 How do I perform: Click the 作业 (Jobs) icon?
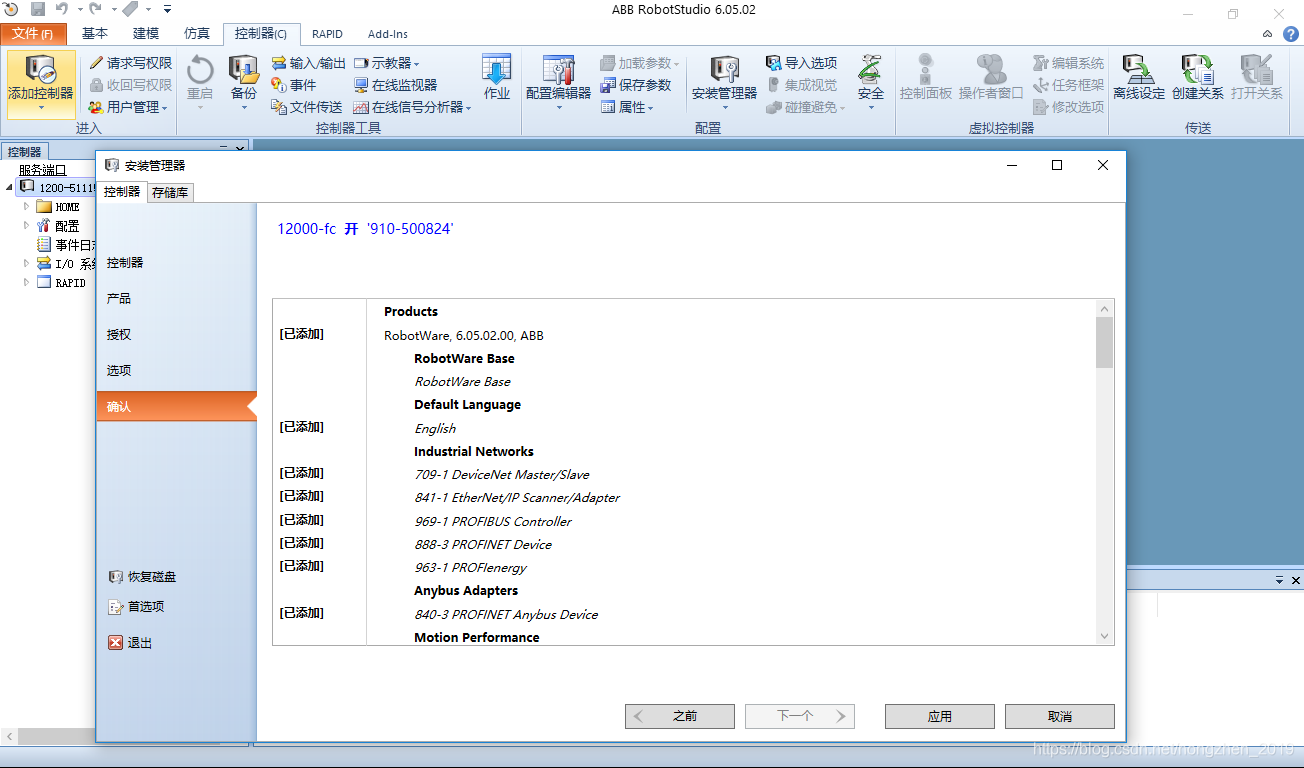(496, 70)
